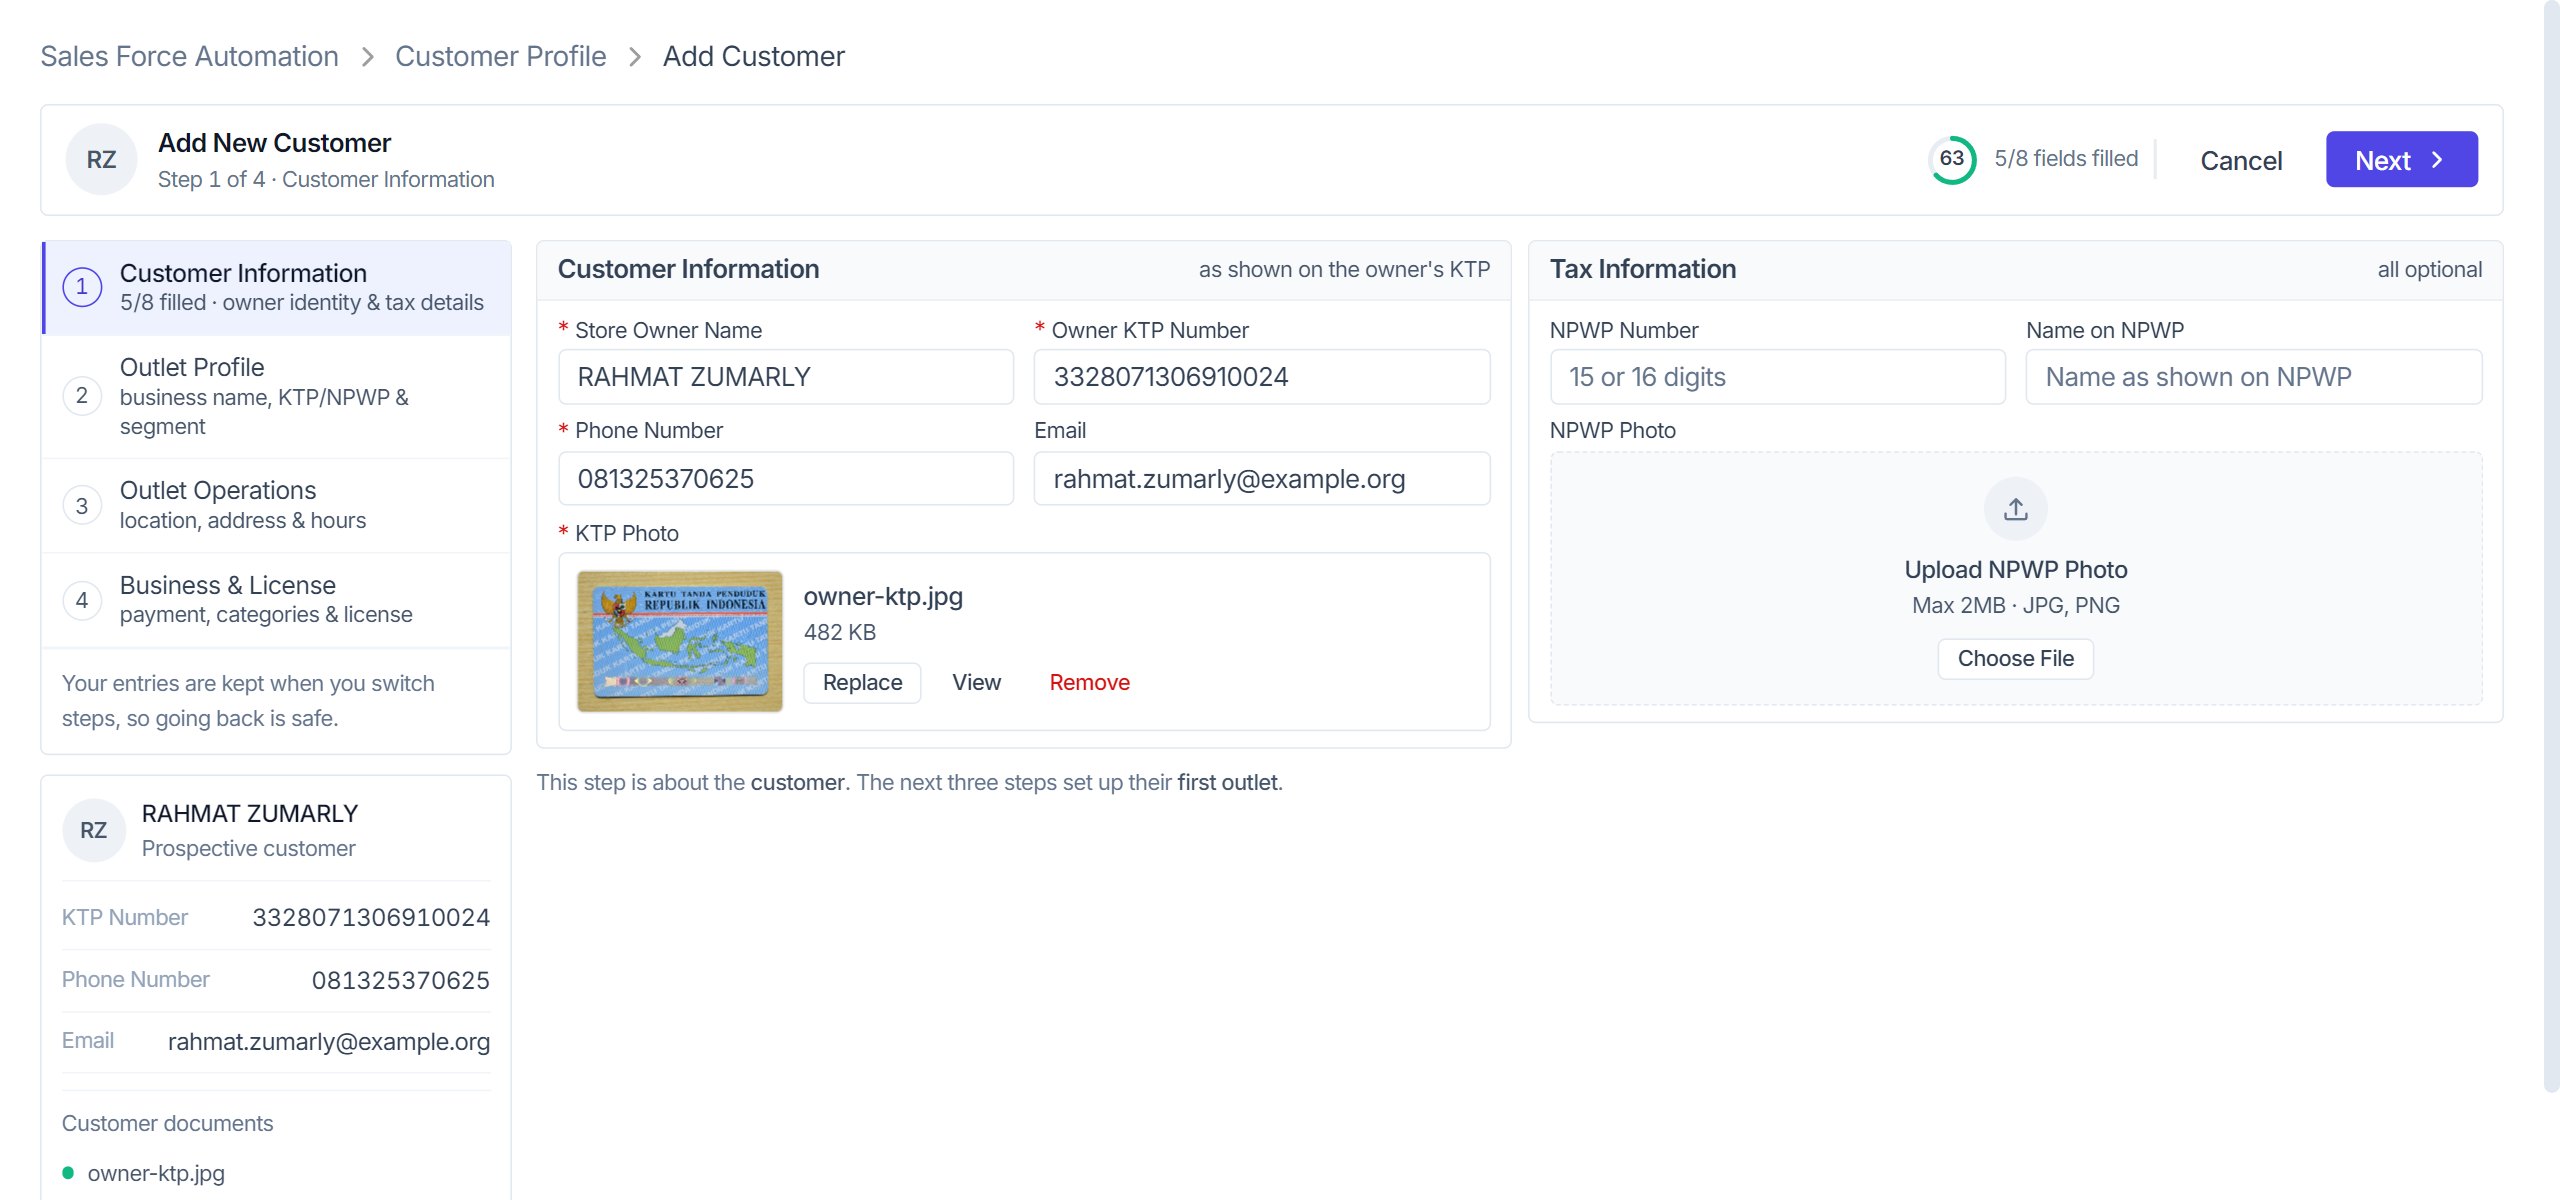Focus the Store Owner Name field
This screenshot has height=1200, width=2560.
click(786, 377)
